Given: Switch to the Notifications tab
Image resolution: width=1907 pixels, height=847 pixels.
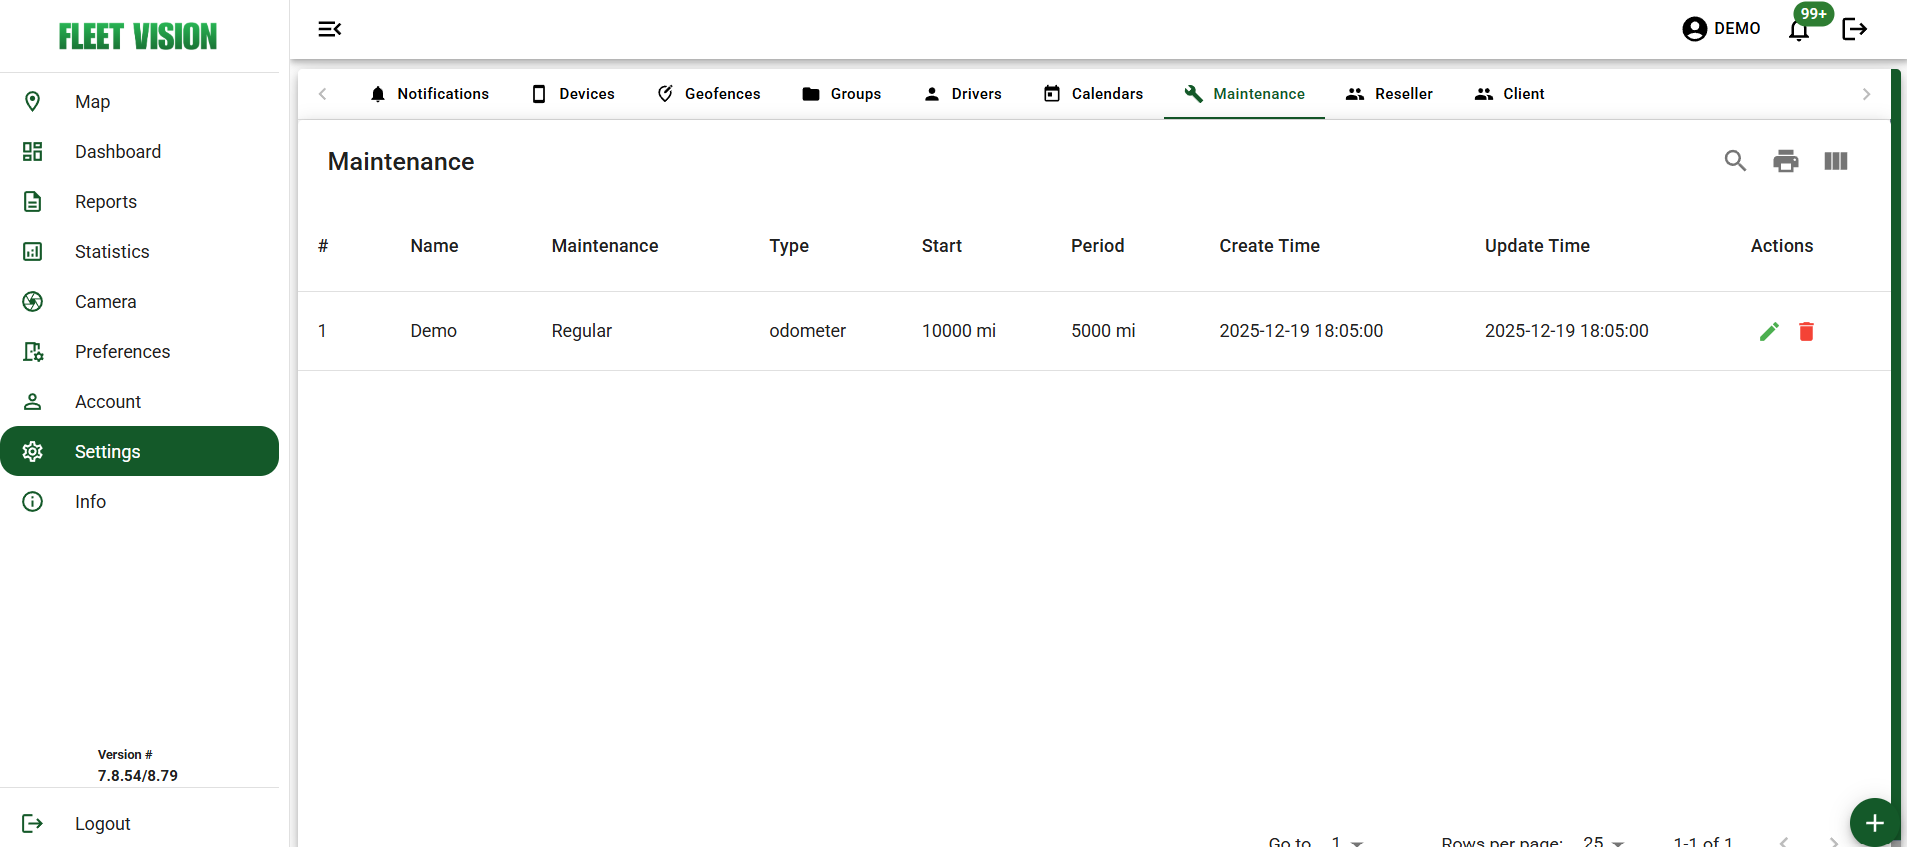Looking at the screenshot, I should (429, 94).
